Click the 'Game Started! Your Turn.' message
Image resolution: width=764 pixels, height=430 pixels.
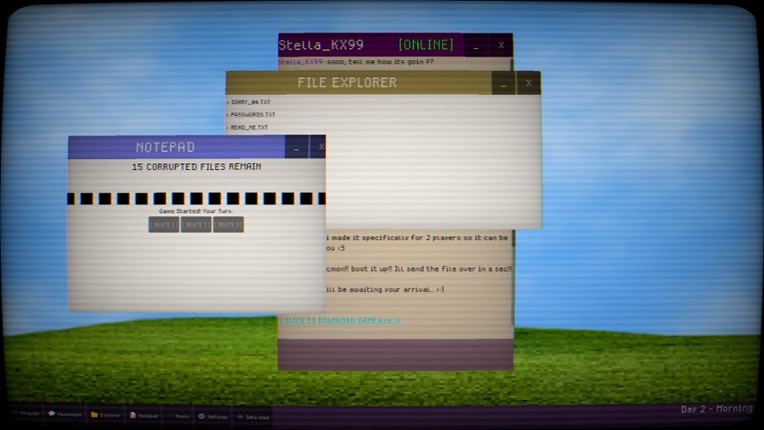[x=196, y=211]
